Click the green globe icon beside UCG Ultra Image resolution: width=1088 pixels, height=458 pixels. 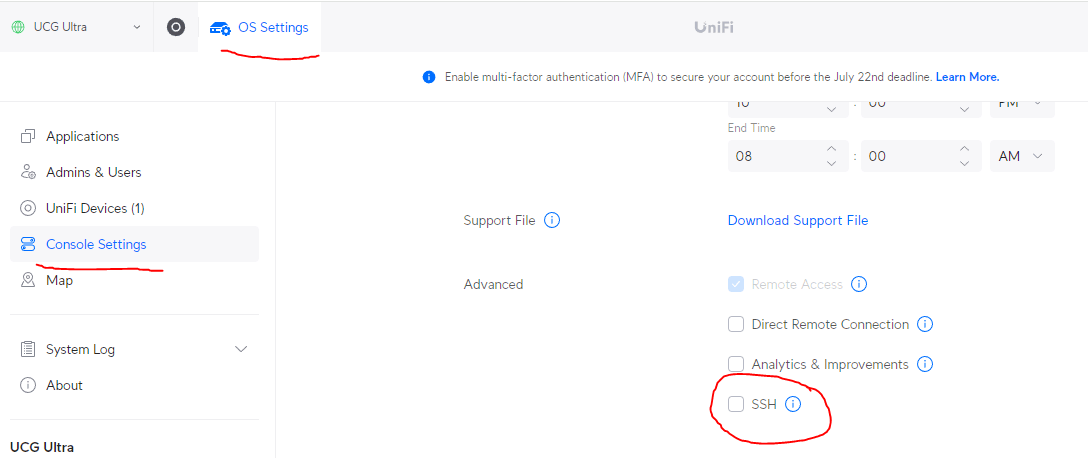tap(18, 28)
